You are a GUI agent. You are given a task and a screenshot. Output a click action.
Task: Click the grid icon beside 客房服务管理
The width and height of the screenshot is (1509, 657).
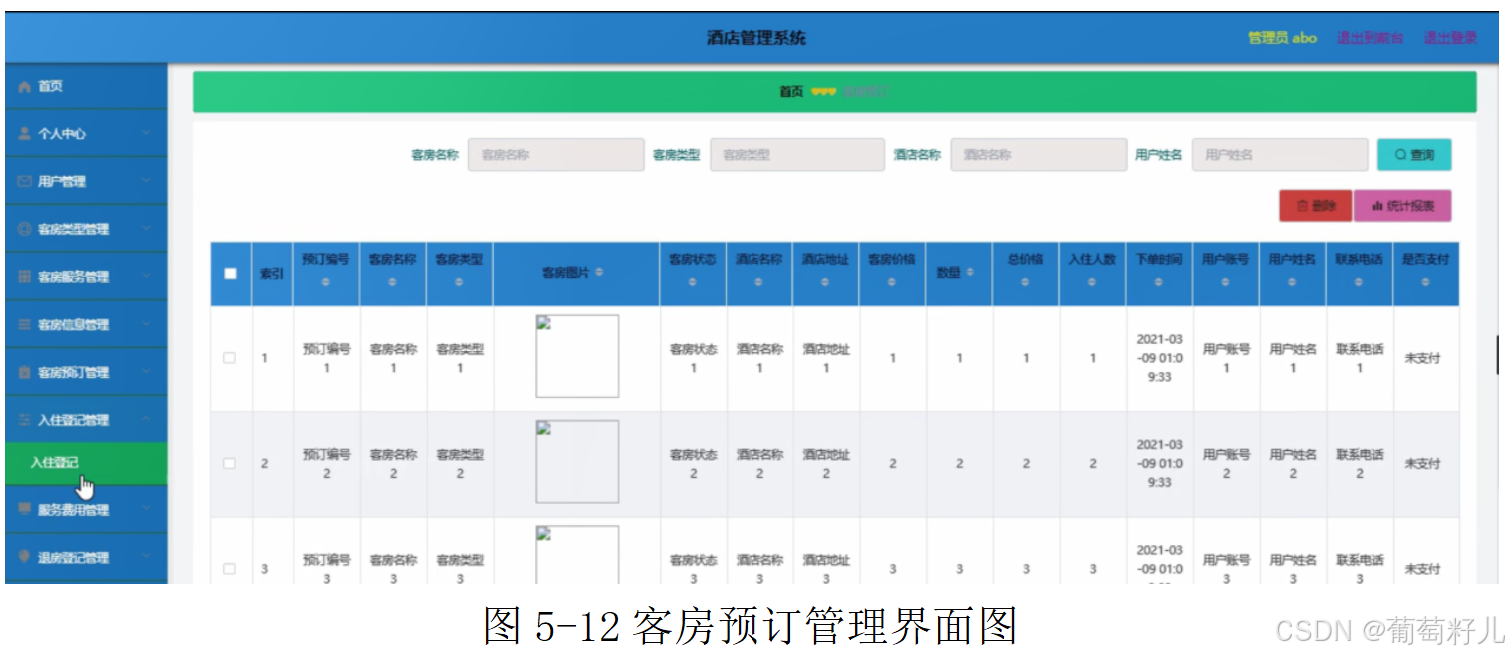tap(23, 276)
